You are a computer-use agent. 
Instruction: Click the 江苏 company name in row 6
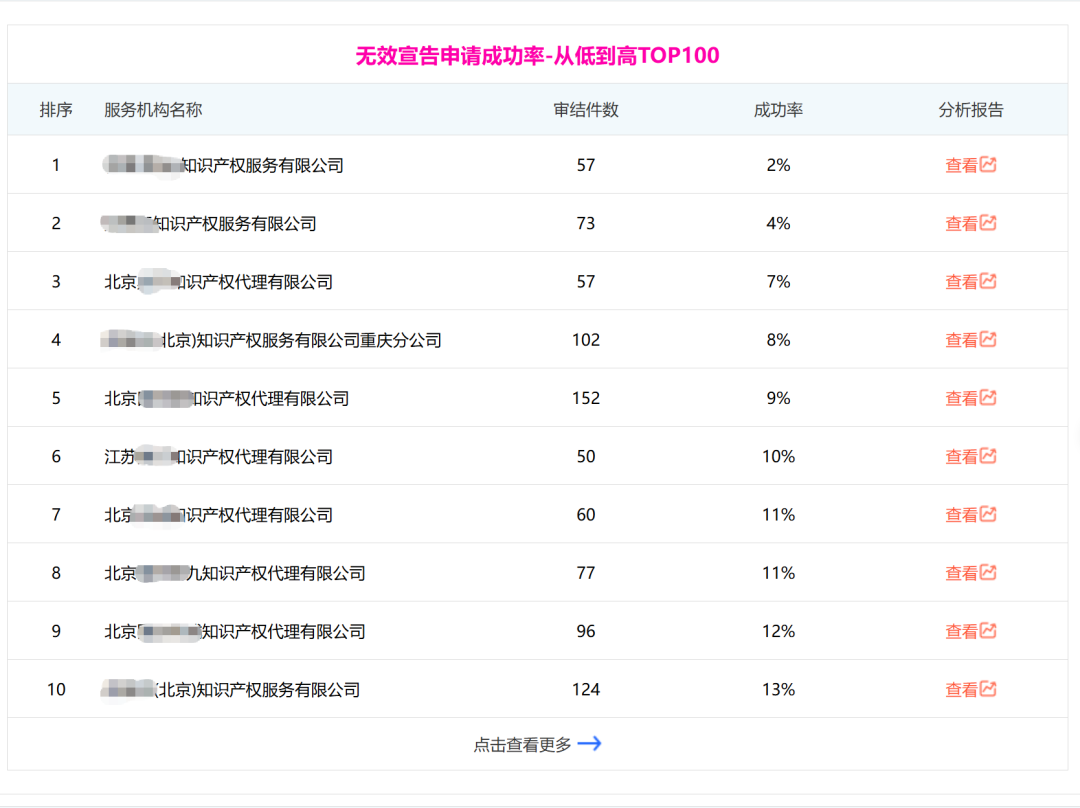click(x=218, y=457)
